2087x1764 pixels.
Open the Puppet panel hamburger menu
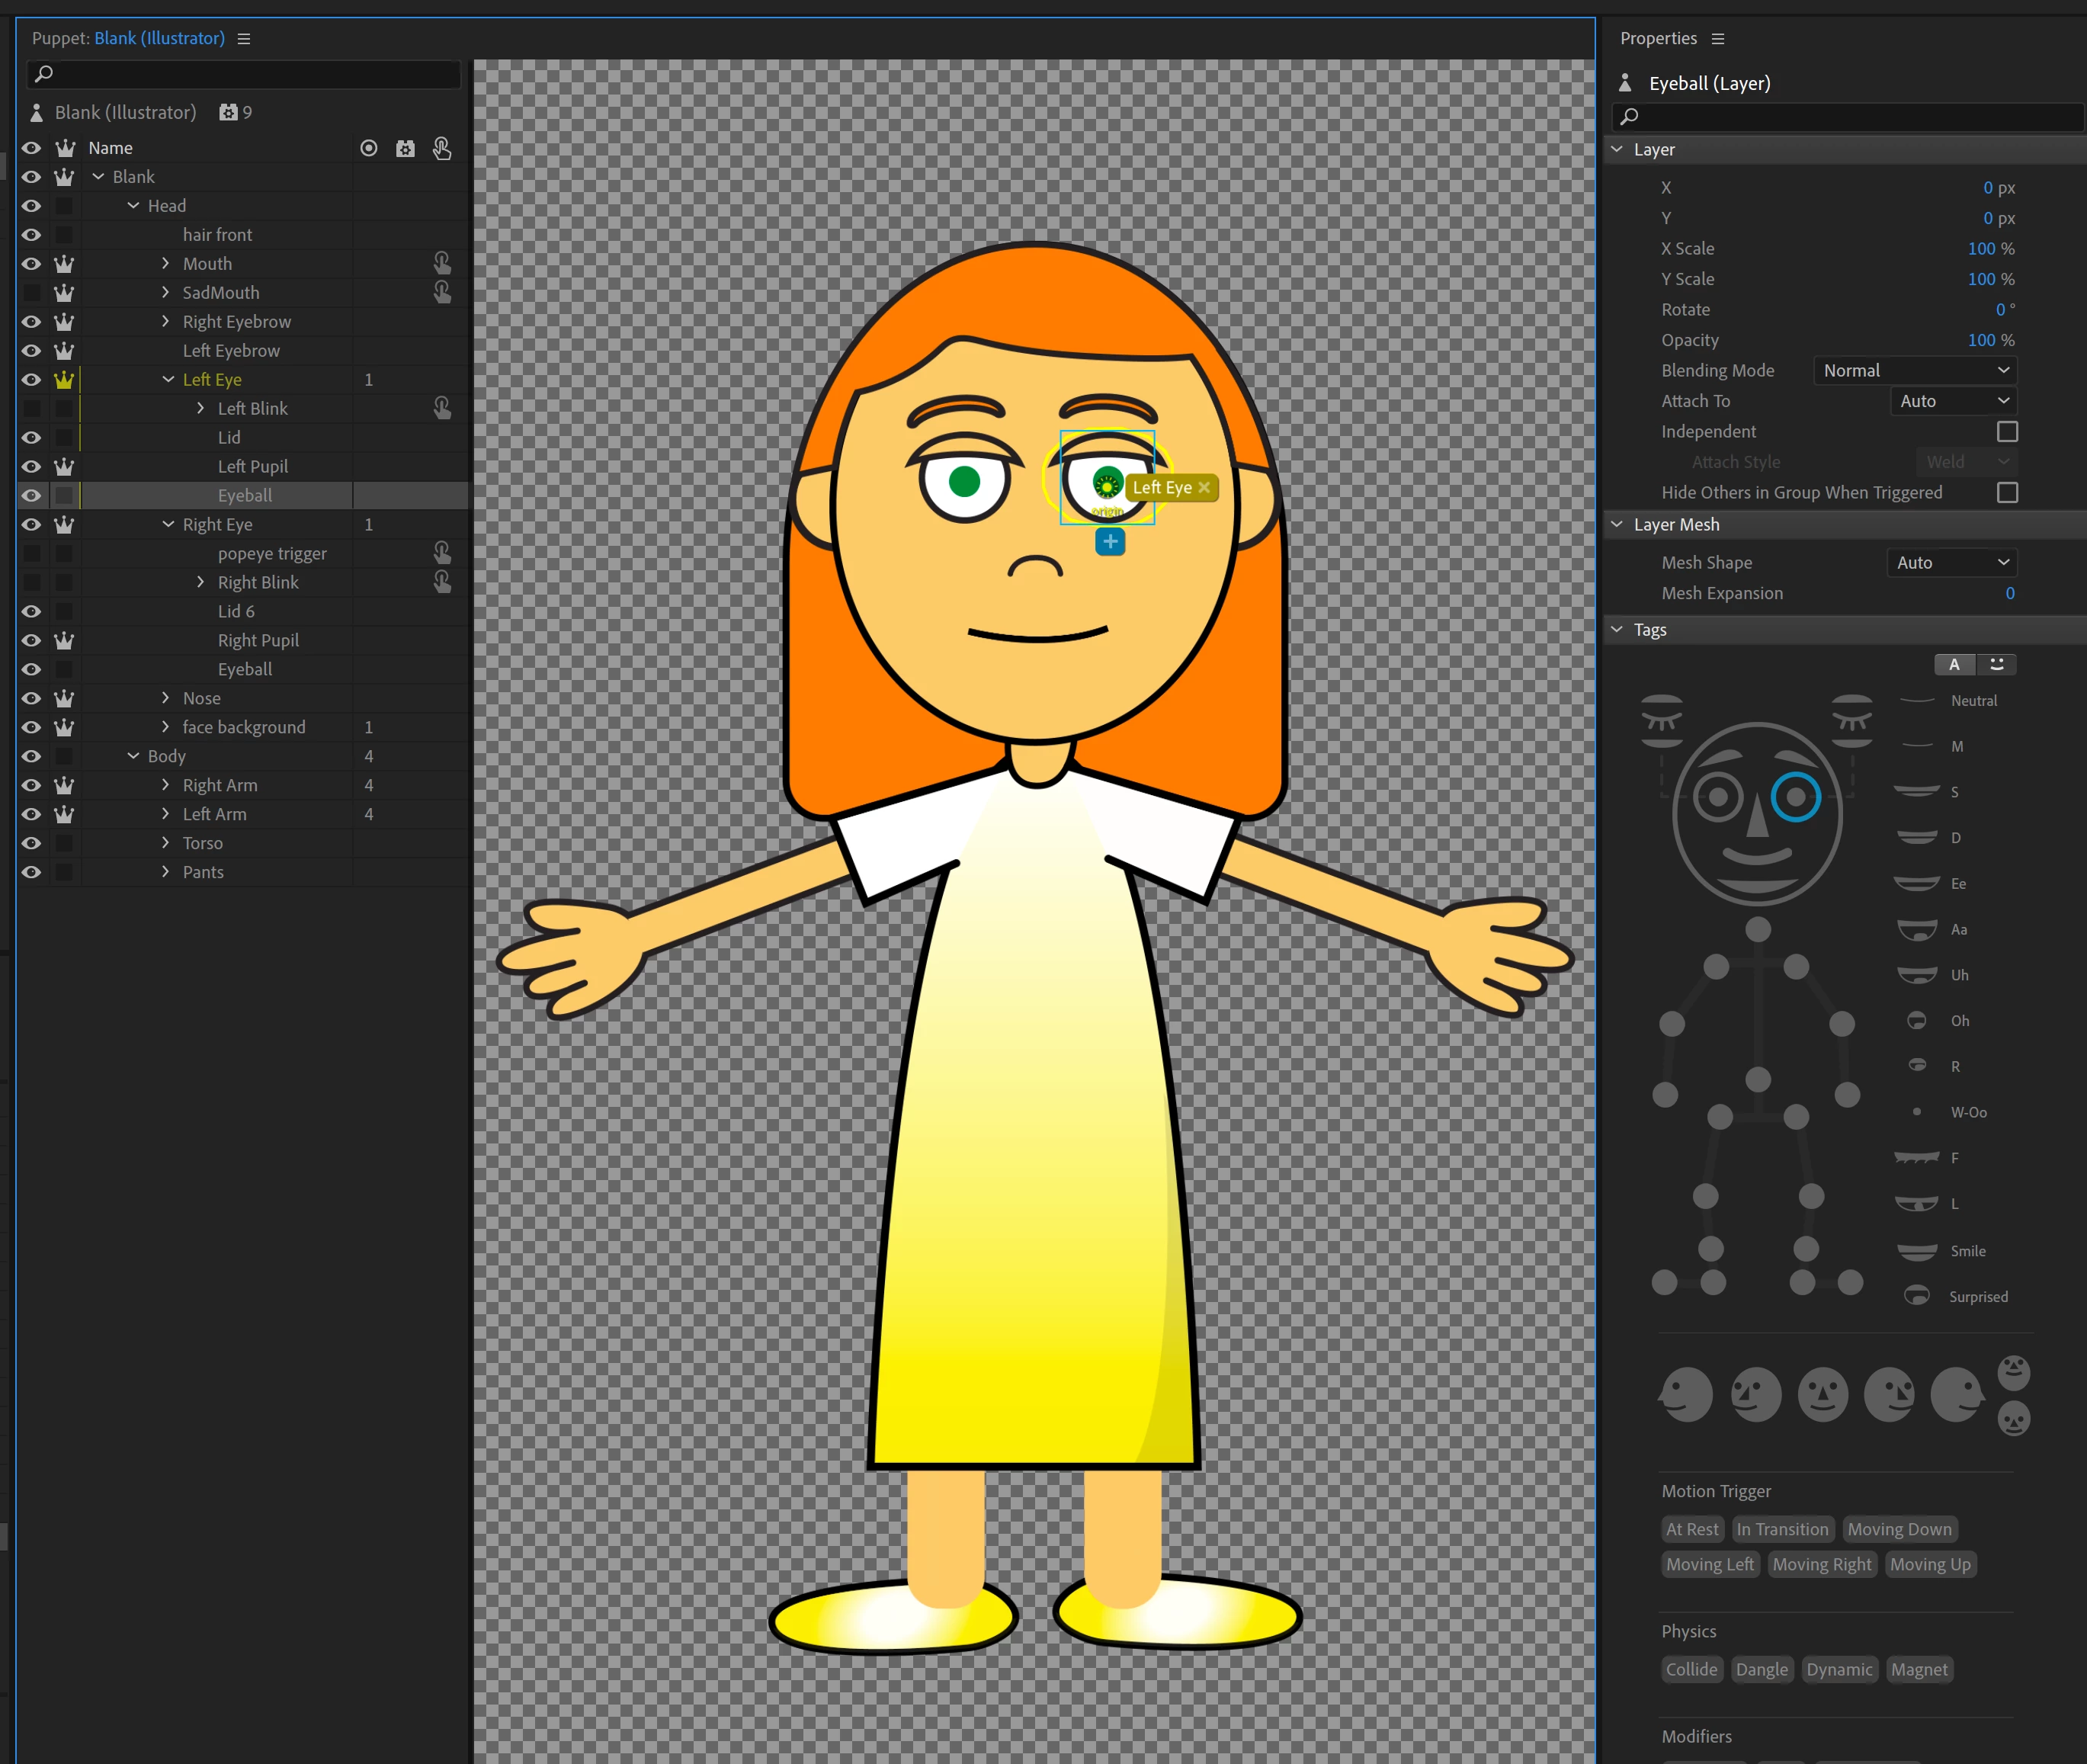pos(244,39)
